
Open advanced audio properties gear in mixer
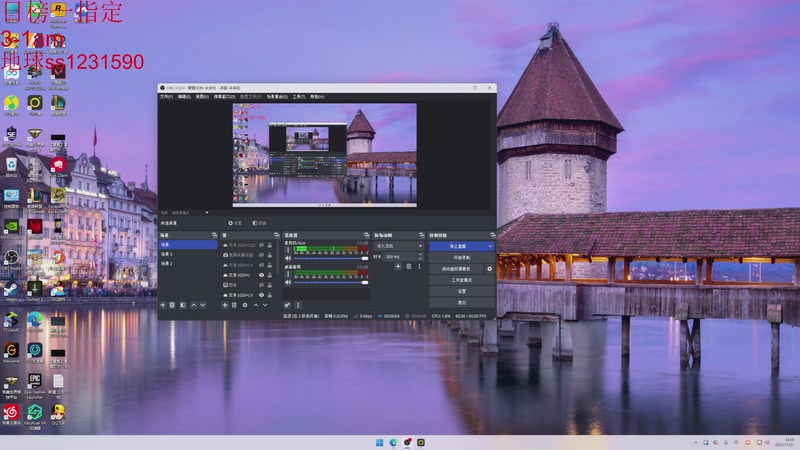(287, 305)
